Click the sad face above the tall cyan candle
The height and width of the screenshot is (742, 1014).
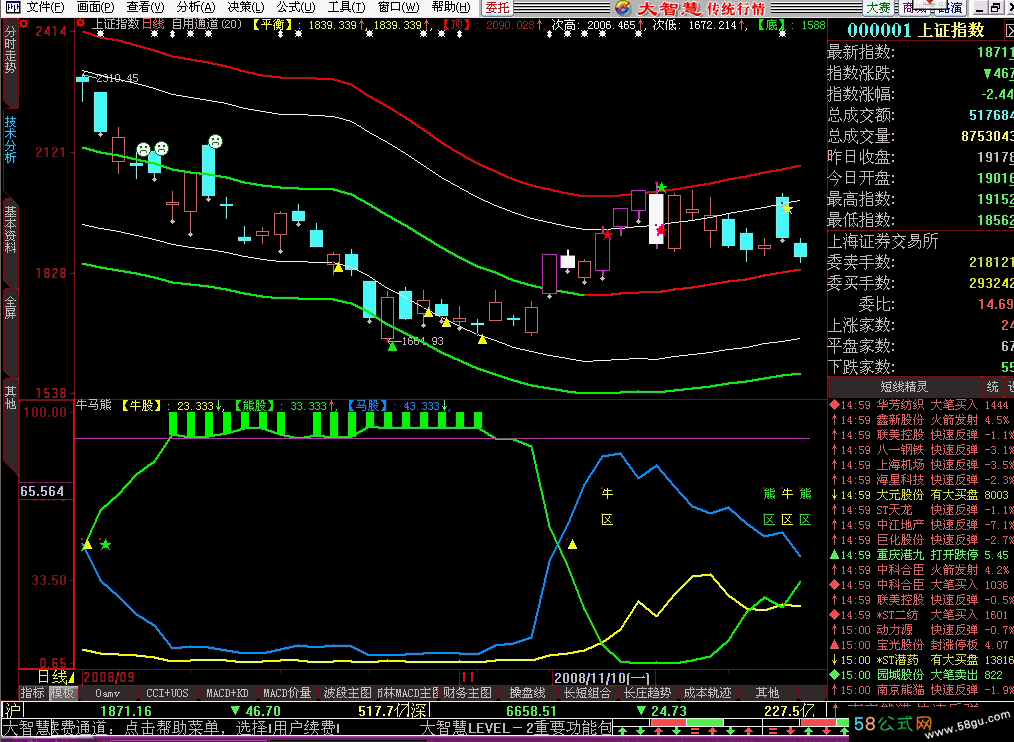(215, 141)
